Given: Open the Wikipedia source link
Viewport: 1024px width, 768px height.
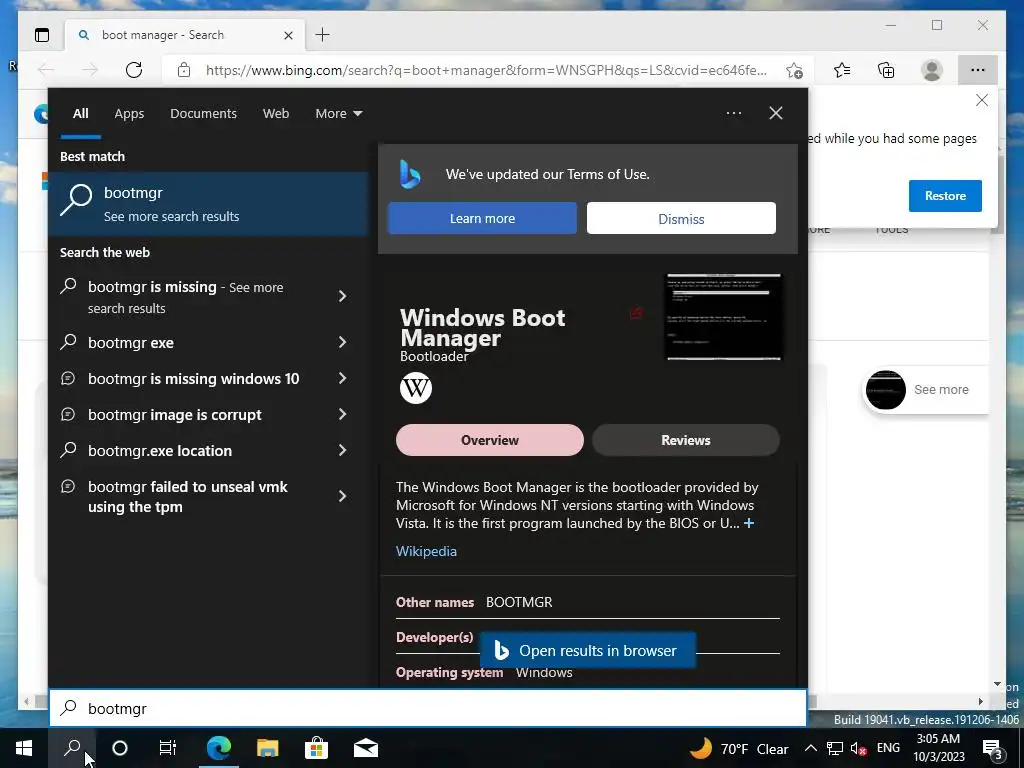Looking at the screenshot, I should pos(426,551).
